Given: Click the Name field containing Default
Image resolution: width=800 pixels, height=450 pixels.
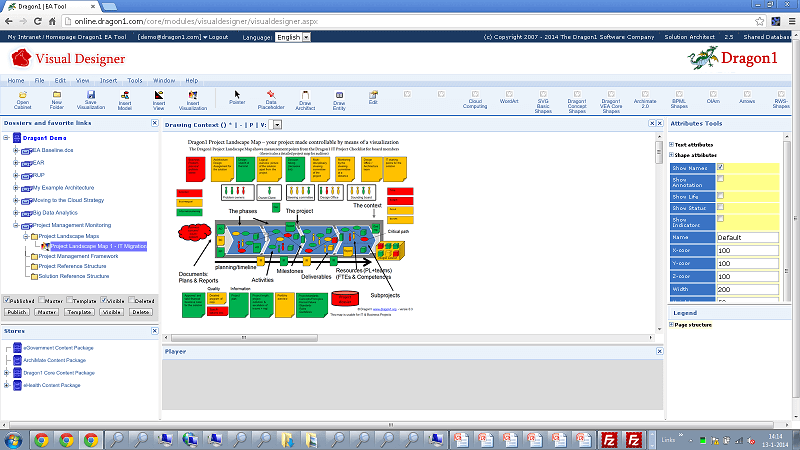Looking at the screenshot, I should click(747, 237).
